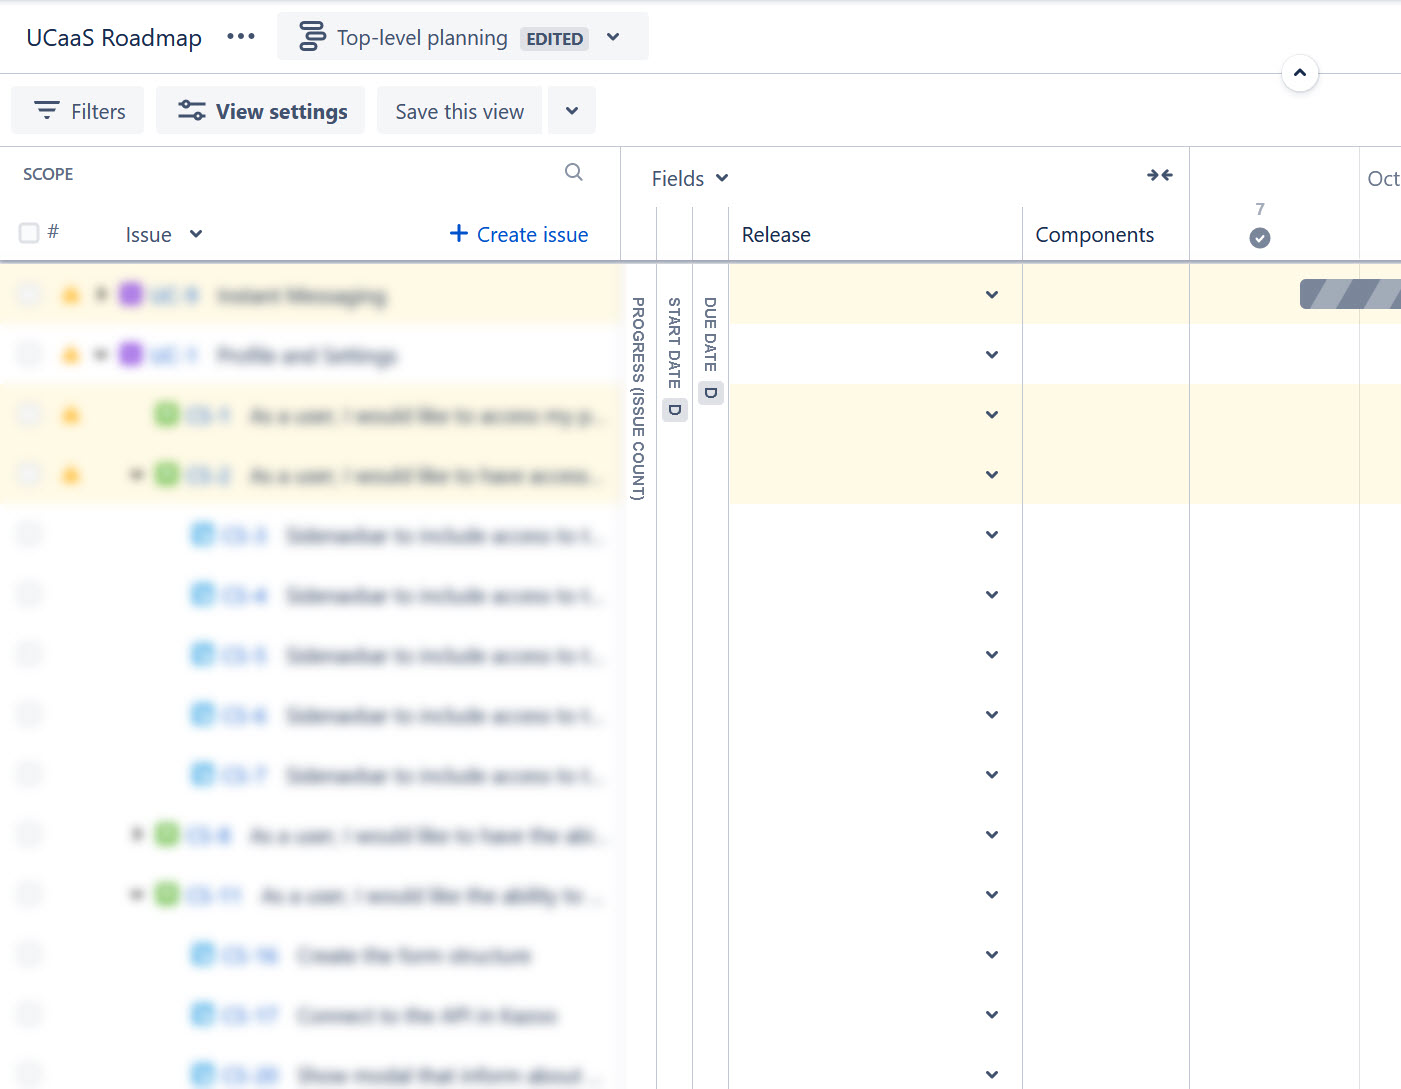This screenshot has width=1401, height=1089.
Task: Click the green story icon on the first story row
Action: (x=165, y=414)
